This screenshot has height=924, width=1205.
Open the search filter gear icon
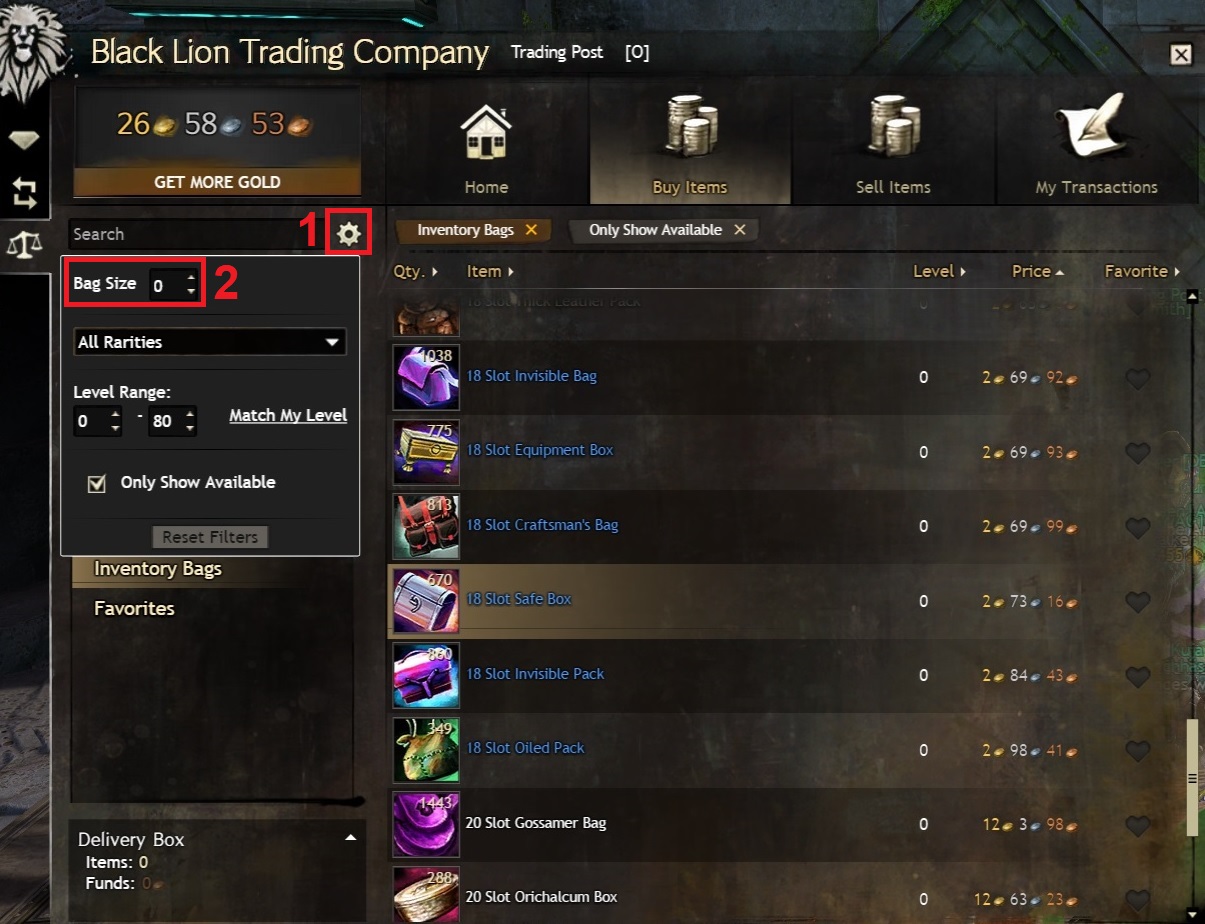[x=348, y=234]
